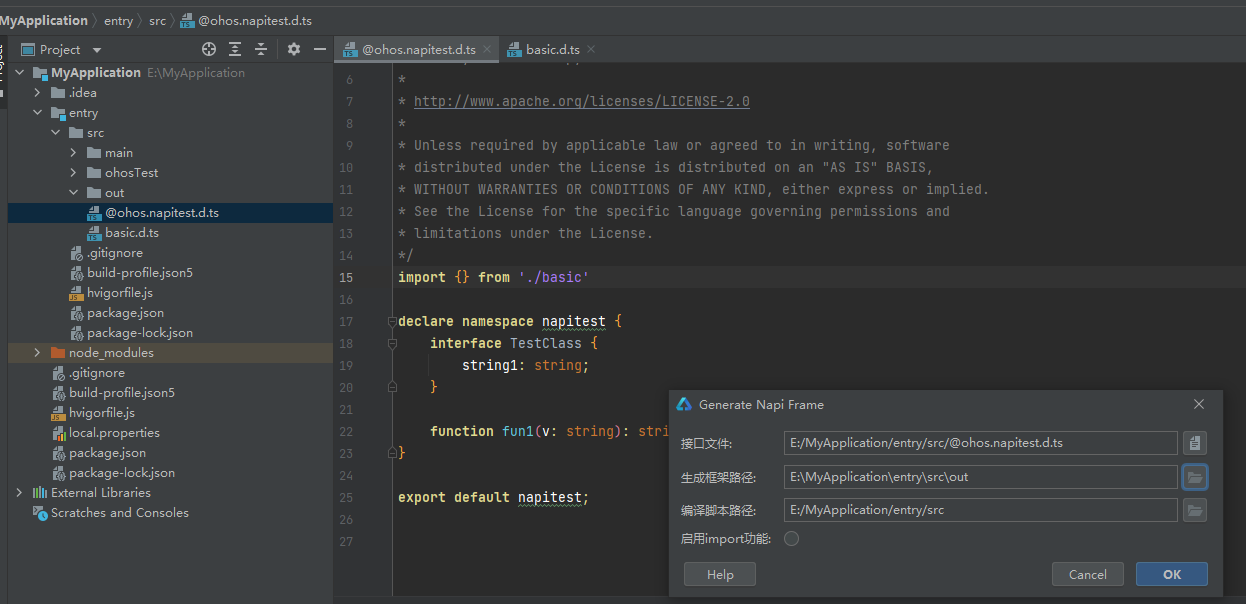1246x604 pixels.
Task: Expand External Libraries node
Action: (19, 493)
